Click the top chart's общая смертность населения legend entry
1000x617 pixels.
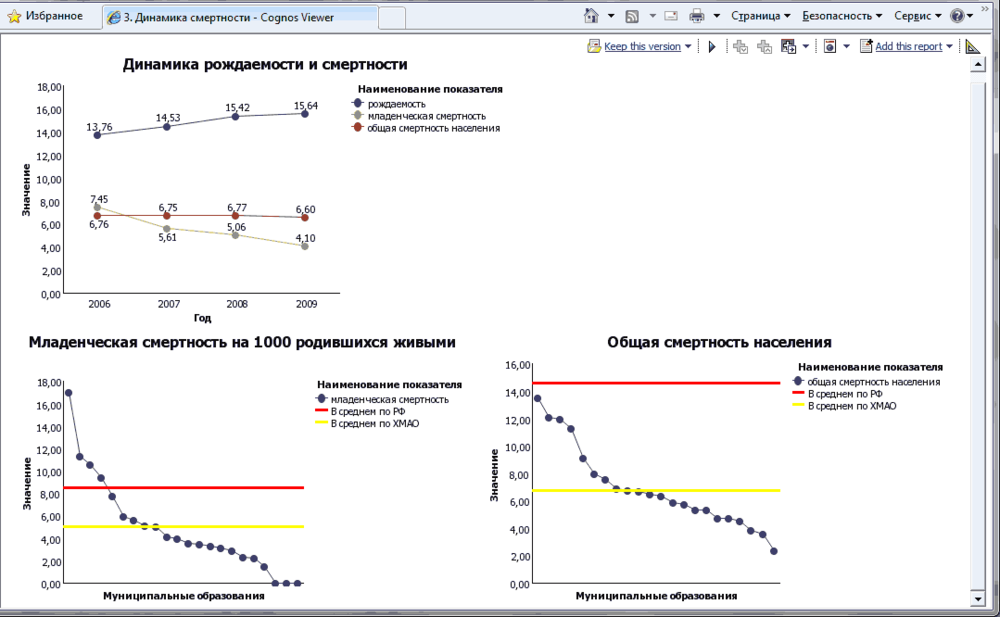(x=426, y=128)
